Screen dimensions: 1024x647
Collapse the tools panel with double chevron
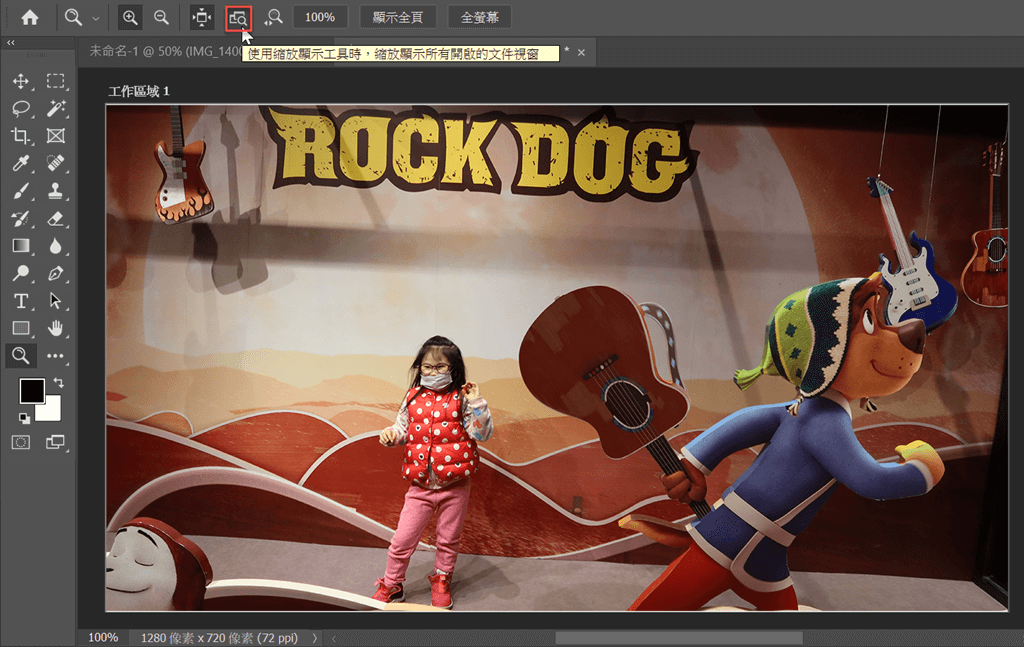click(10, 42)
